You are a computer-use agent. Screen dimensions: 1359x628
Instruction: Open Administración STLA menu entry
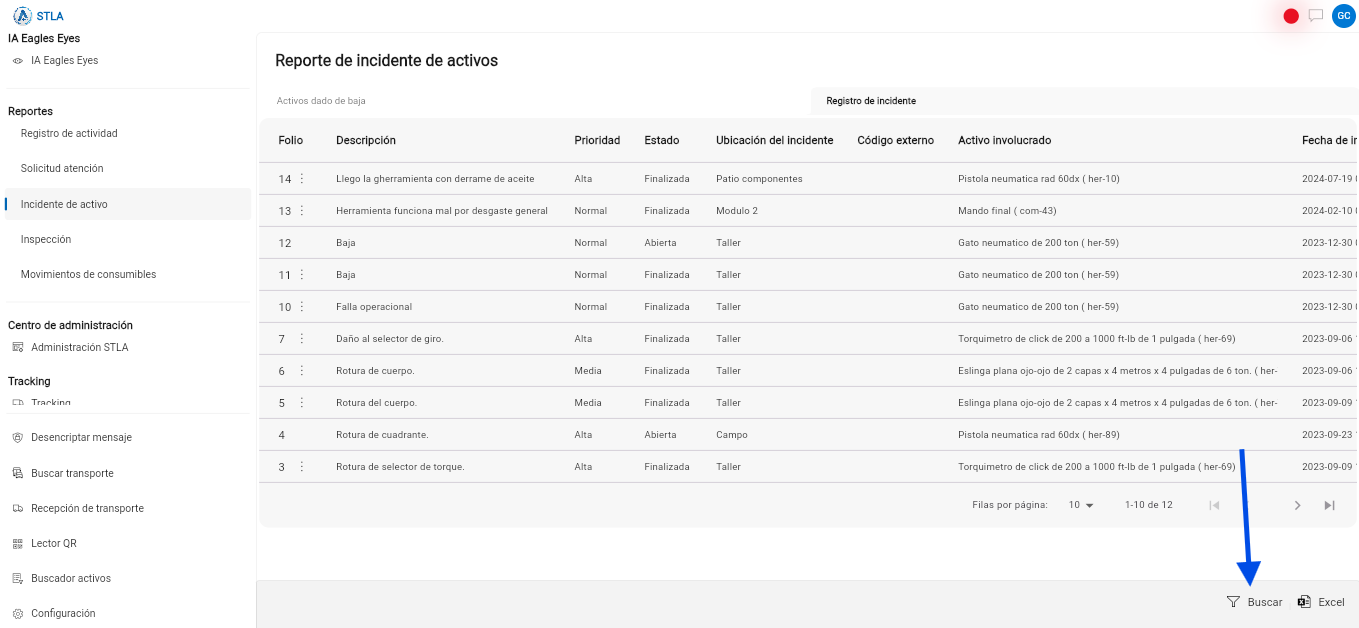pos(80,347)
